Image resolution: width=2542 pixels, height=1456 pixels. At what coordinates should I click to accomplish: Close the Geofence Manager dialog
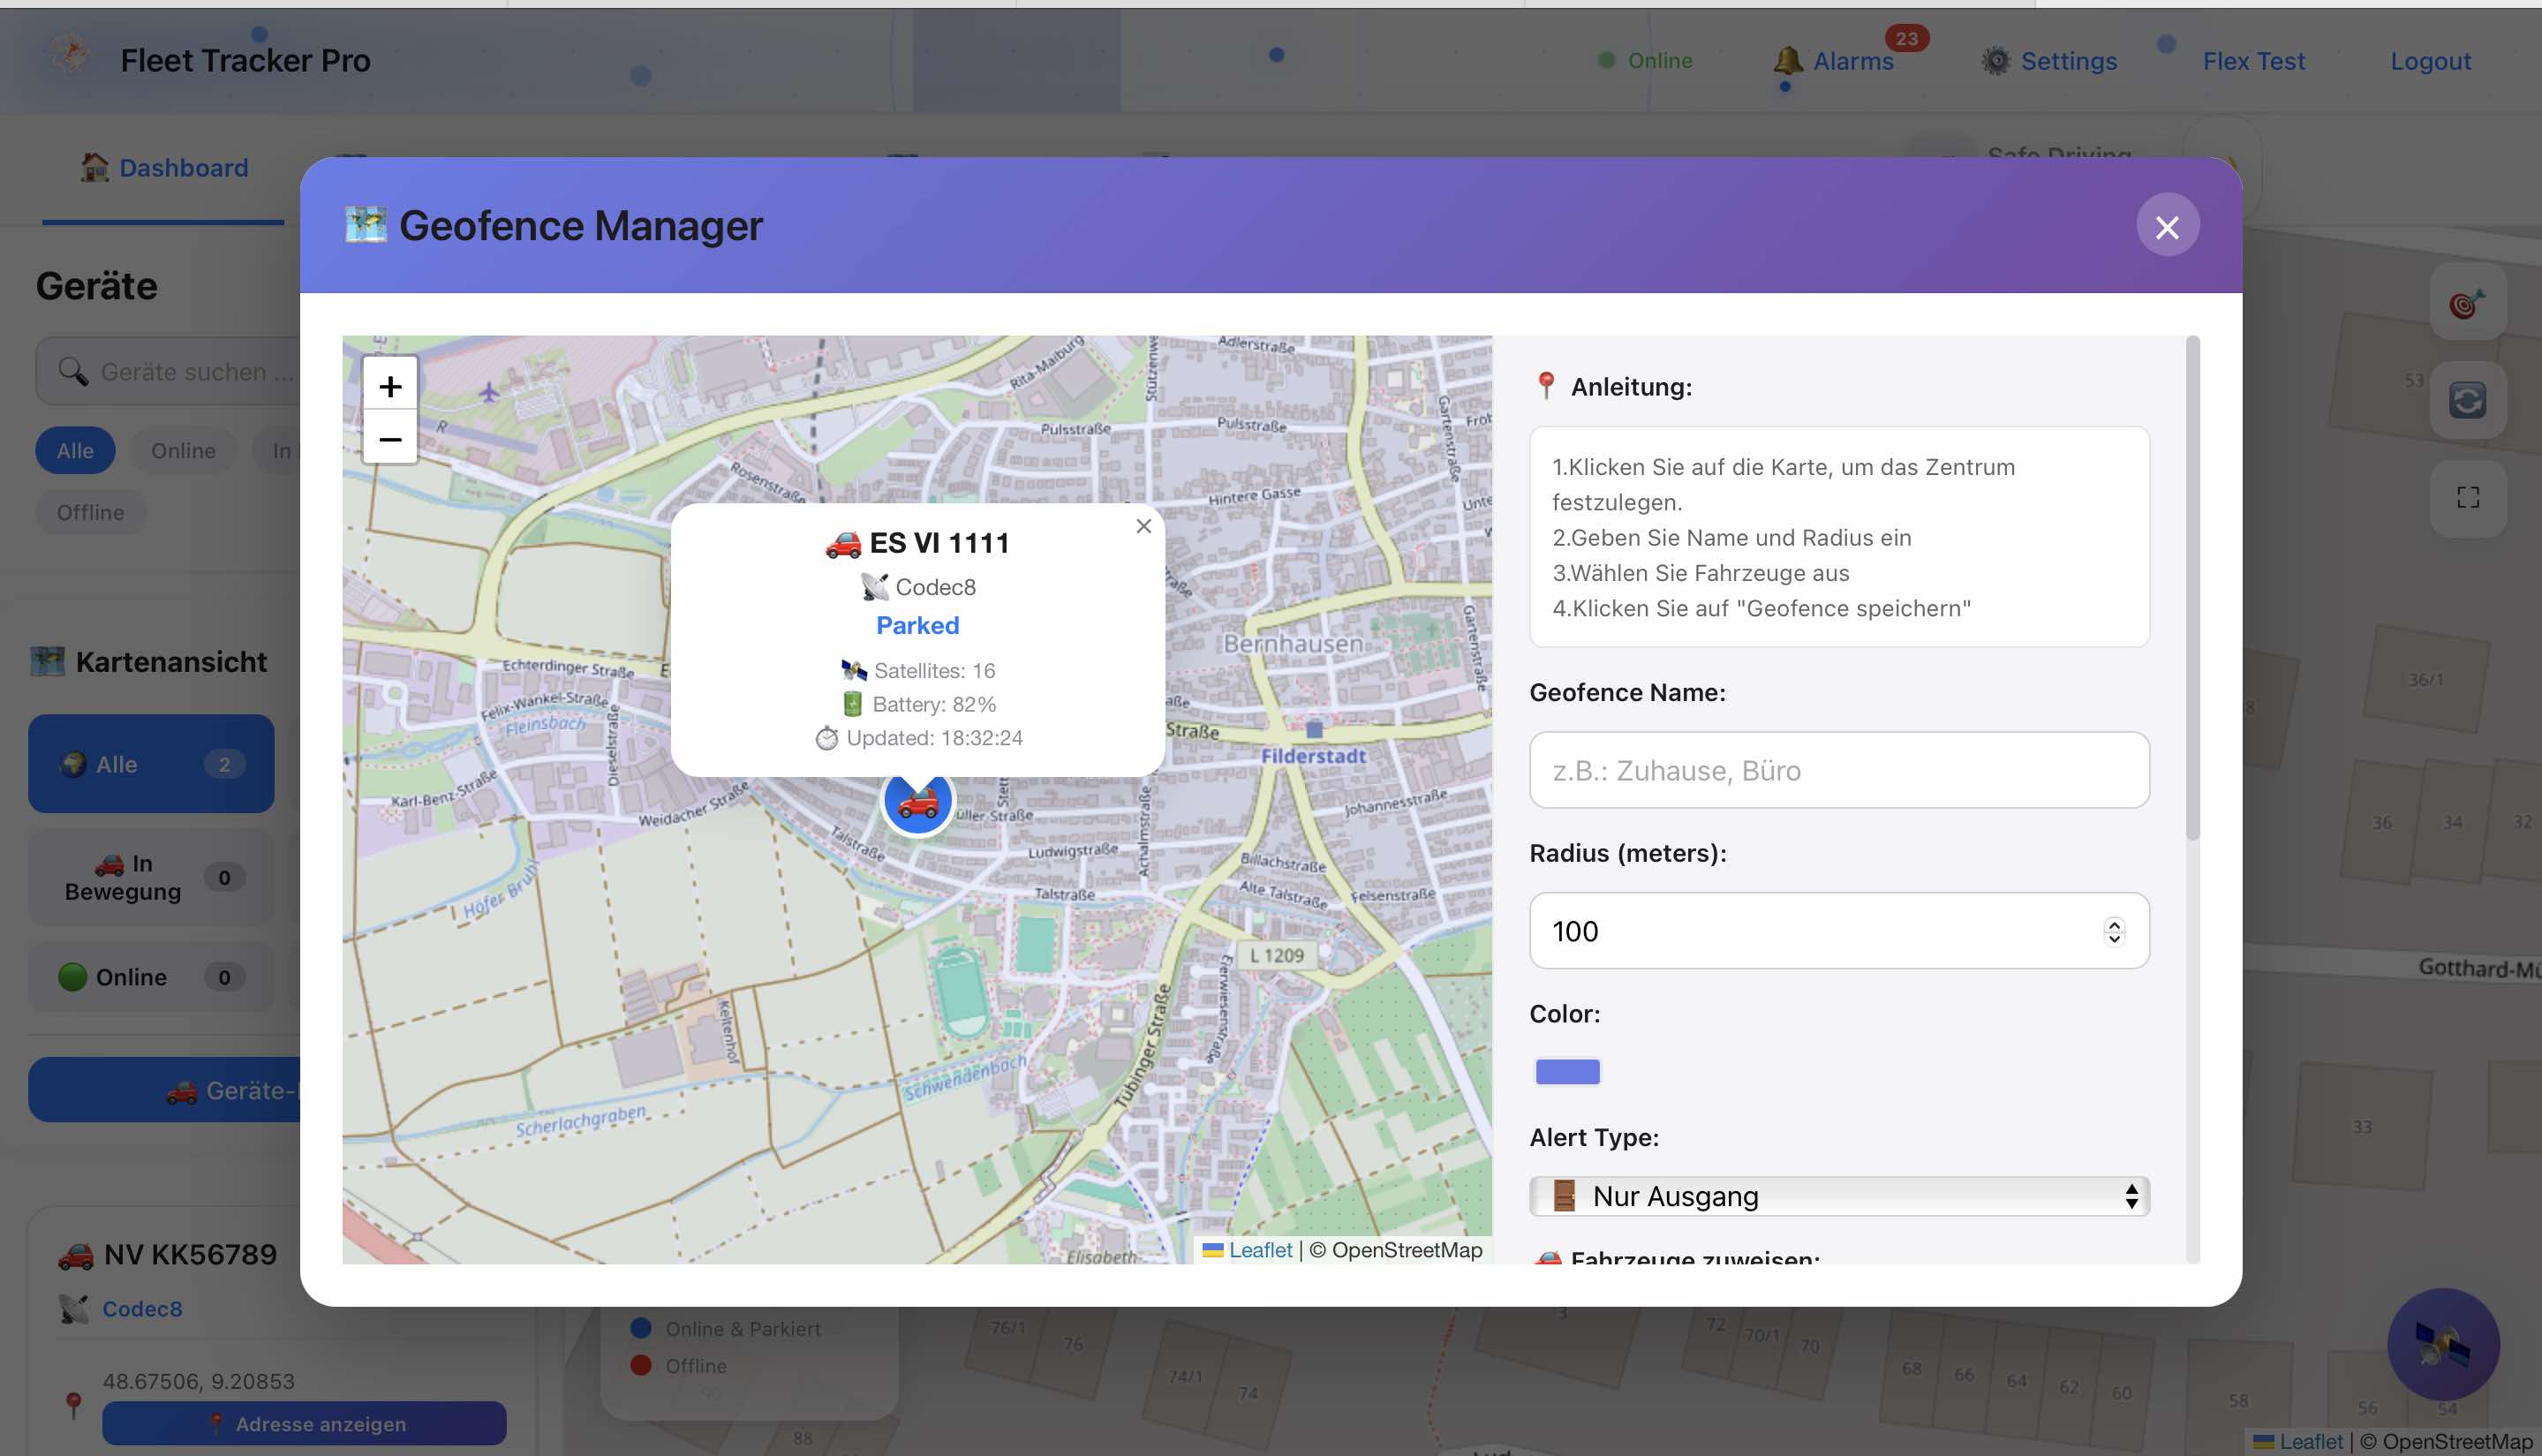(x=2167, y=226)
